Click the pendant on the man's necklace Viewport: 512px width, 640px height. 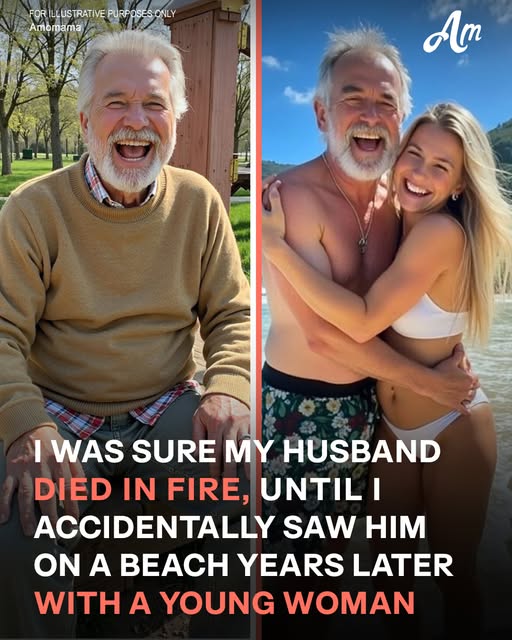pyautogui.click(x=362, y=245)
